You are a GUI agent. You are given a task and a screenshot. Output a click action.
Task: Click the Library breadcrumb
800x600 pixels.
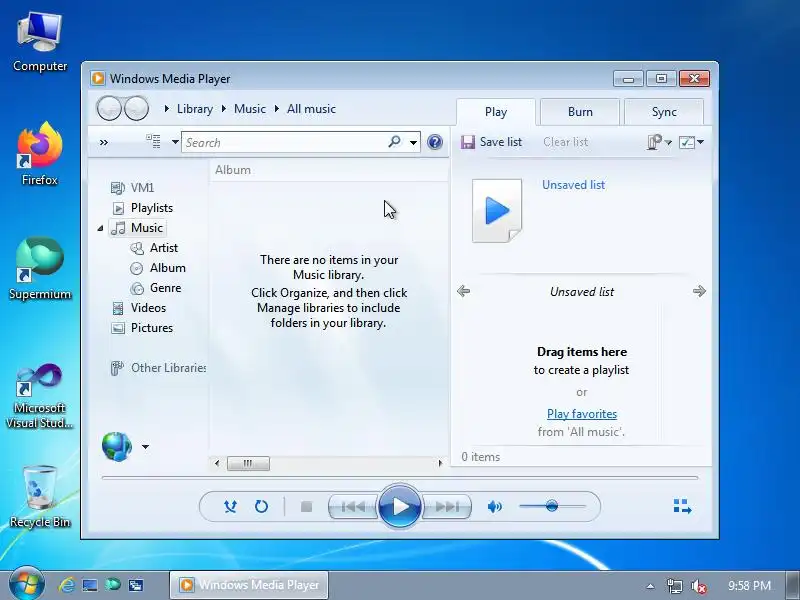195,109
